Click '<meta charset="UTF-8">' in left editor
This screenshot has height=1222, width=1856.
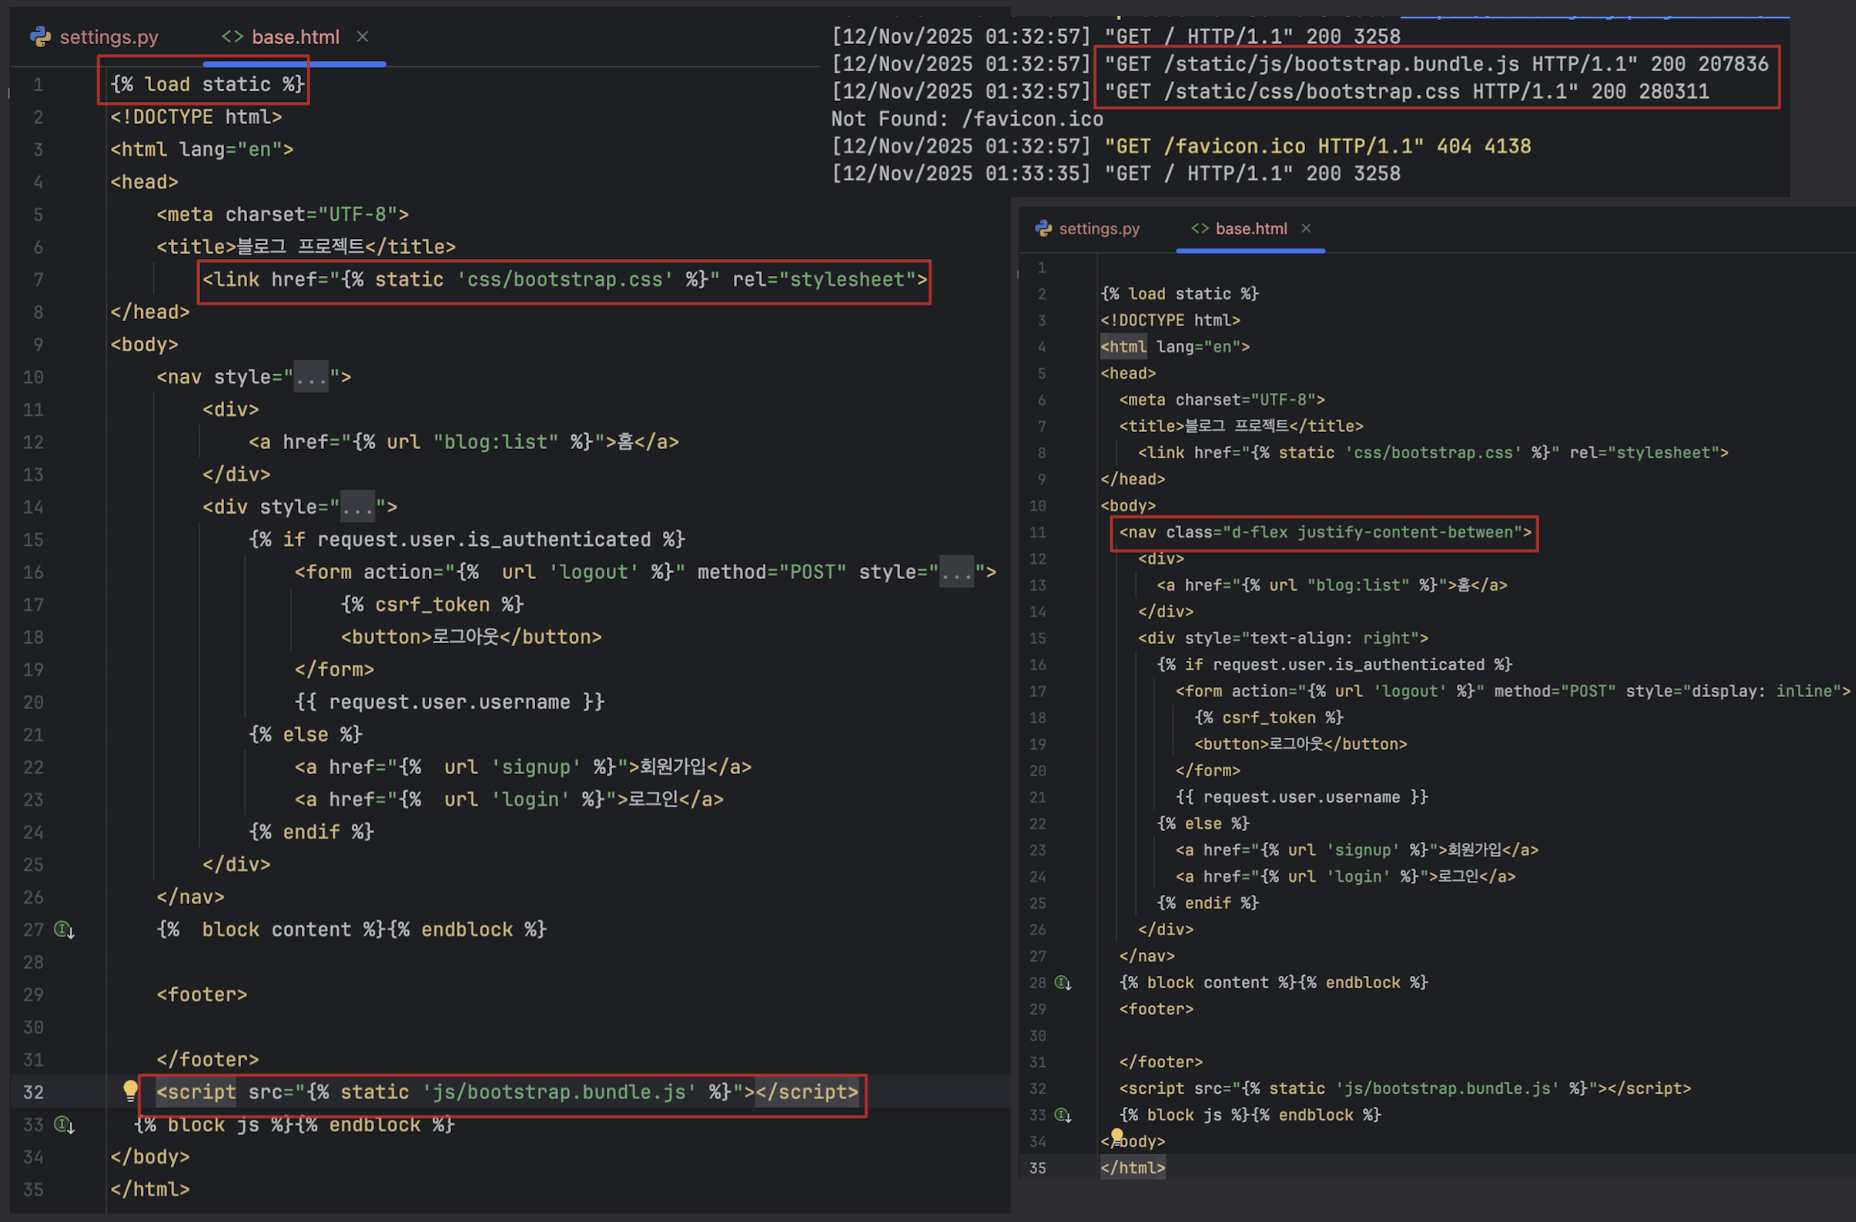(283, 215)
